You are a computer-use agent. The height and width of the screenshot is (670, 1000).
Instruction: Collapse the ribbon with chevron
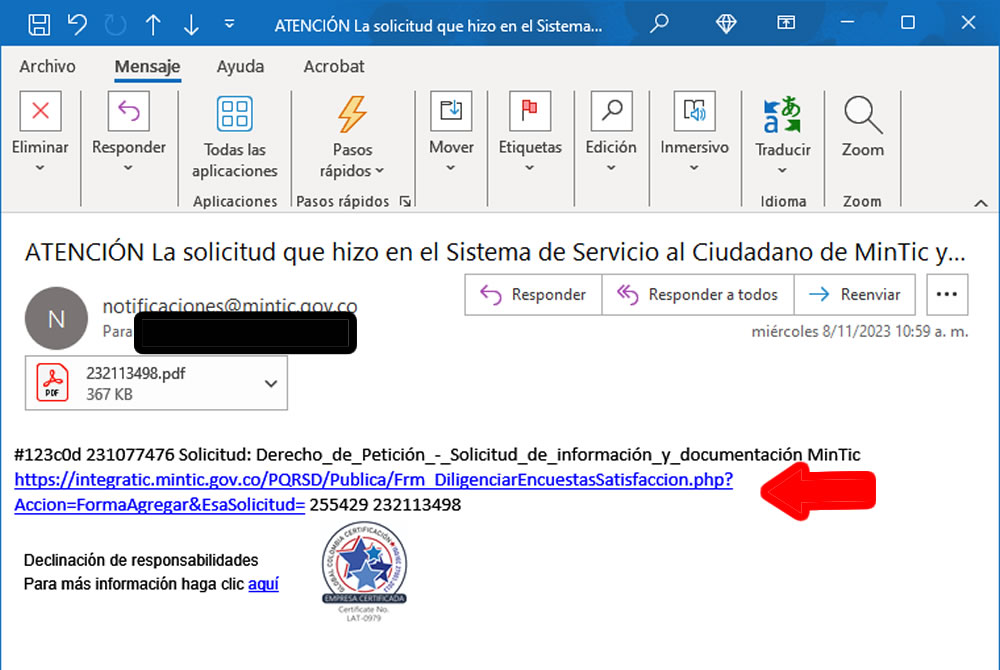click(981, 203)
